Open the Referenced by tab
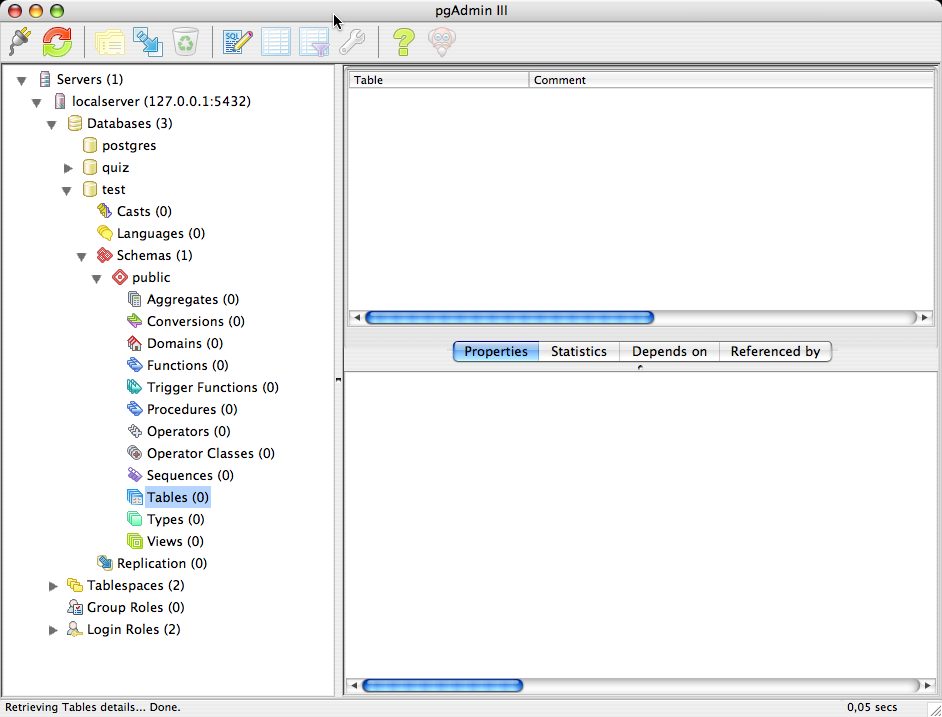Viewport: 942px width, 717px height. click(x=774, y=351)
